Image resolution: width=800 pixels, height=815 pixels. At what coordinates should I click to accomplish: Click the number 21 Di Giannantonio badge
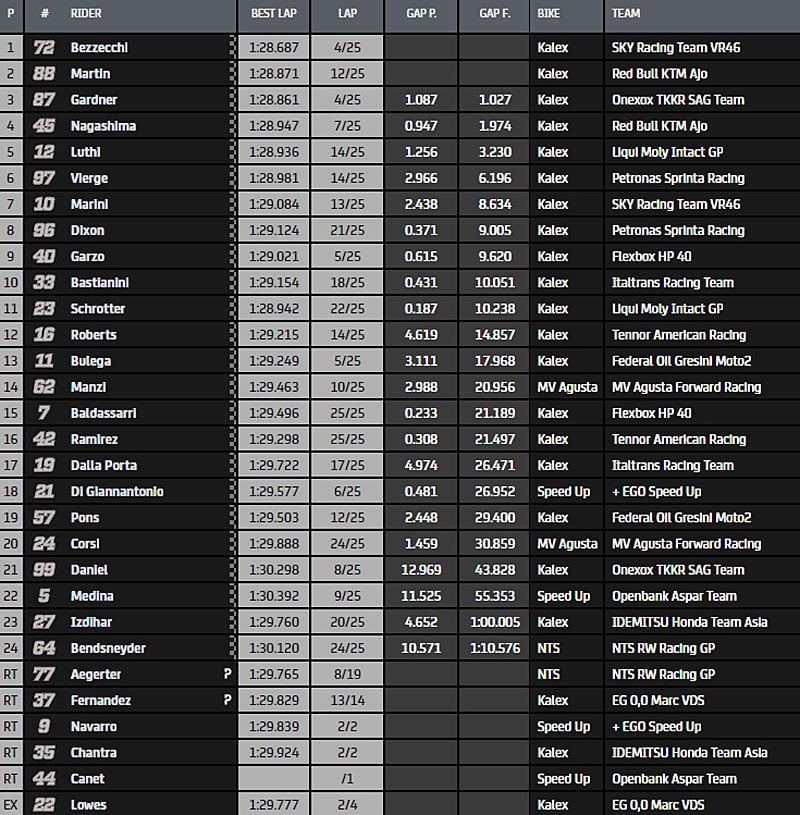(x=44, y=492)
